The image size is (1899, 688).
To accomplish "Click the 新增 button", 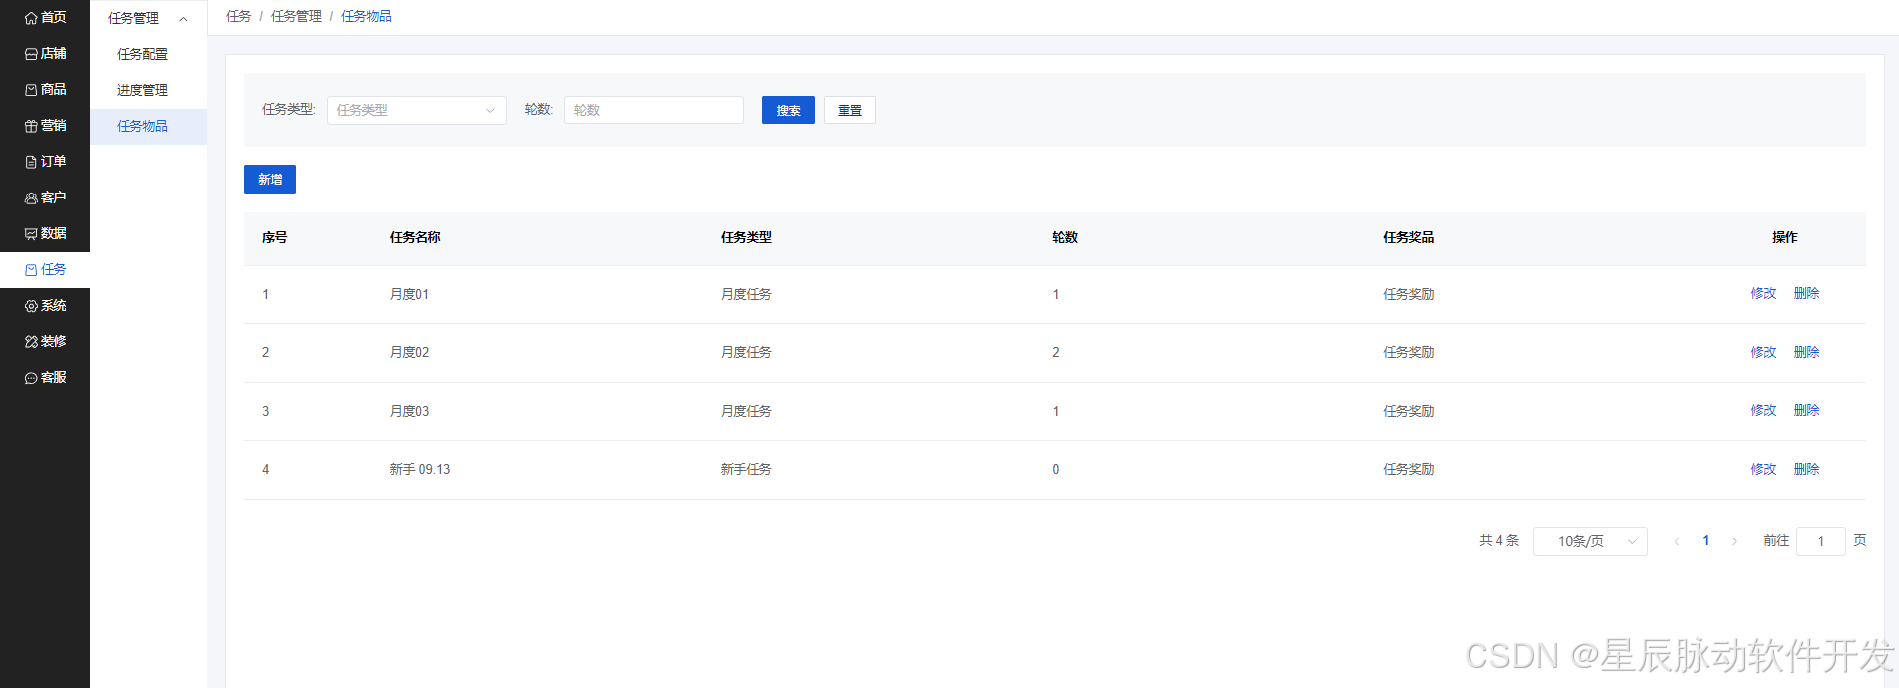I will [x=270, y=179].
